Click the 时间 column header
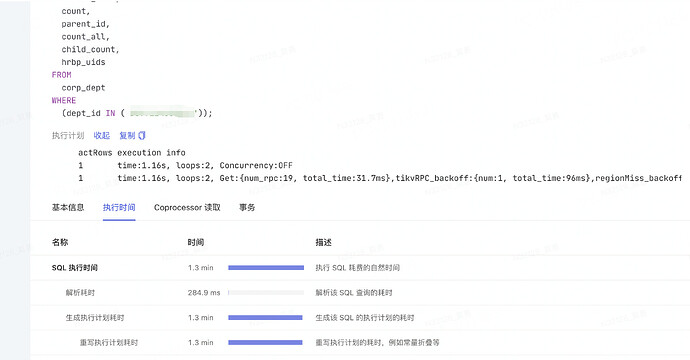Image resolution: width=690 pixels, height=360 pixels. point(196,242)
